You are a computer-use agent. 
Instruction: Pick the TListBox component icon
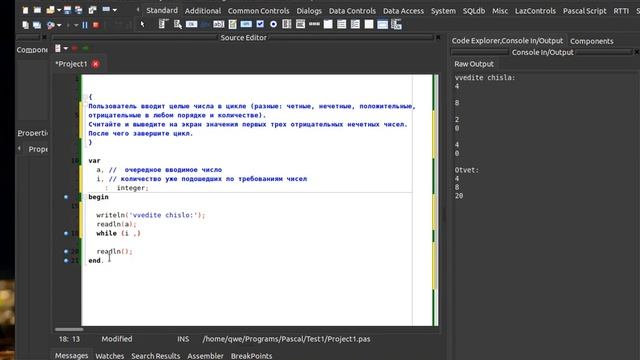(x=287, y=24)
